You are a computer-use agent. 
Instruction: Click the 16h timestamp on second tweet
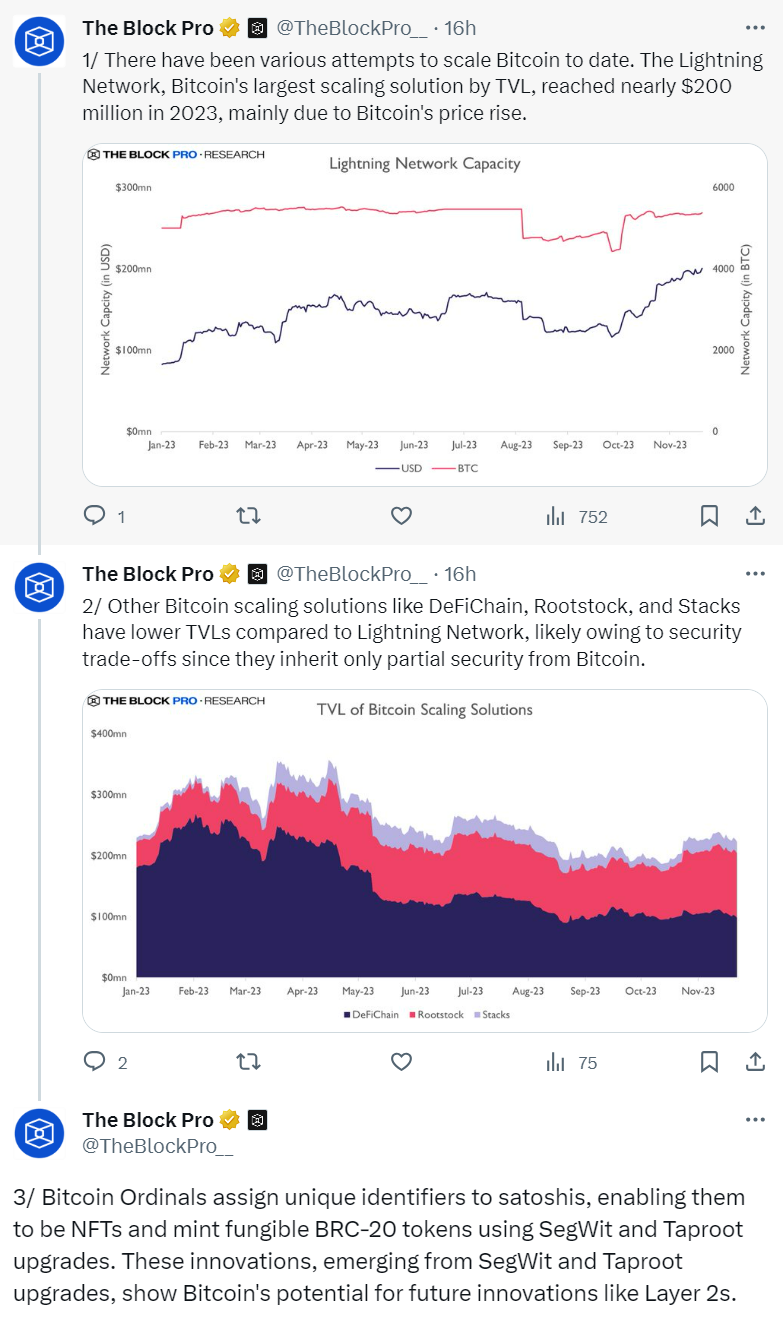(x=460, y=574)
